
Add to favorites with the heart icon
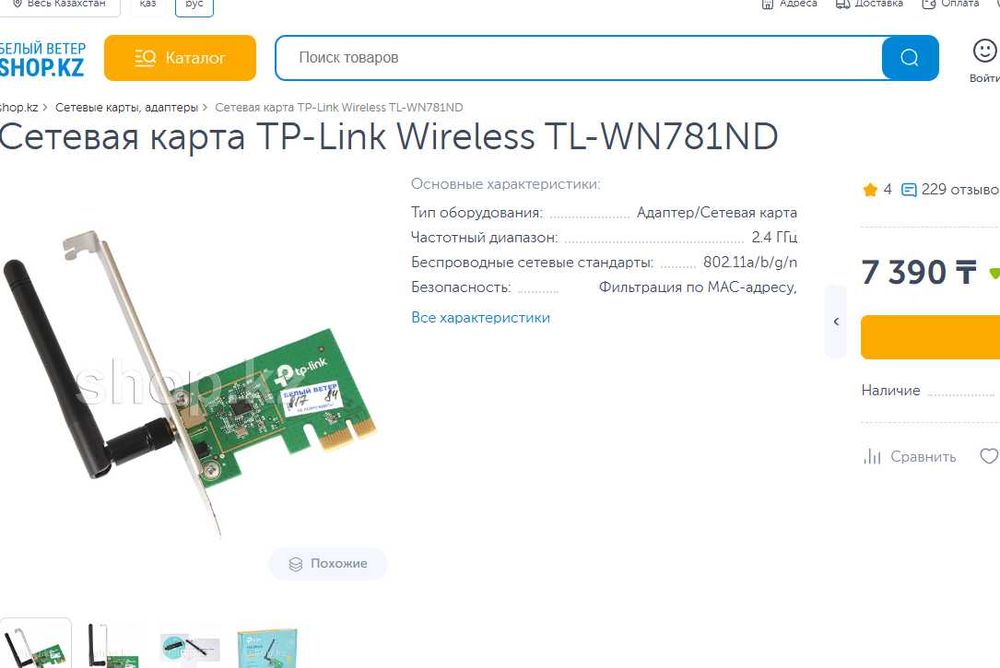pos(989,456)
